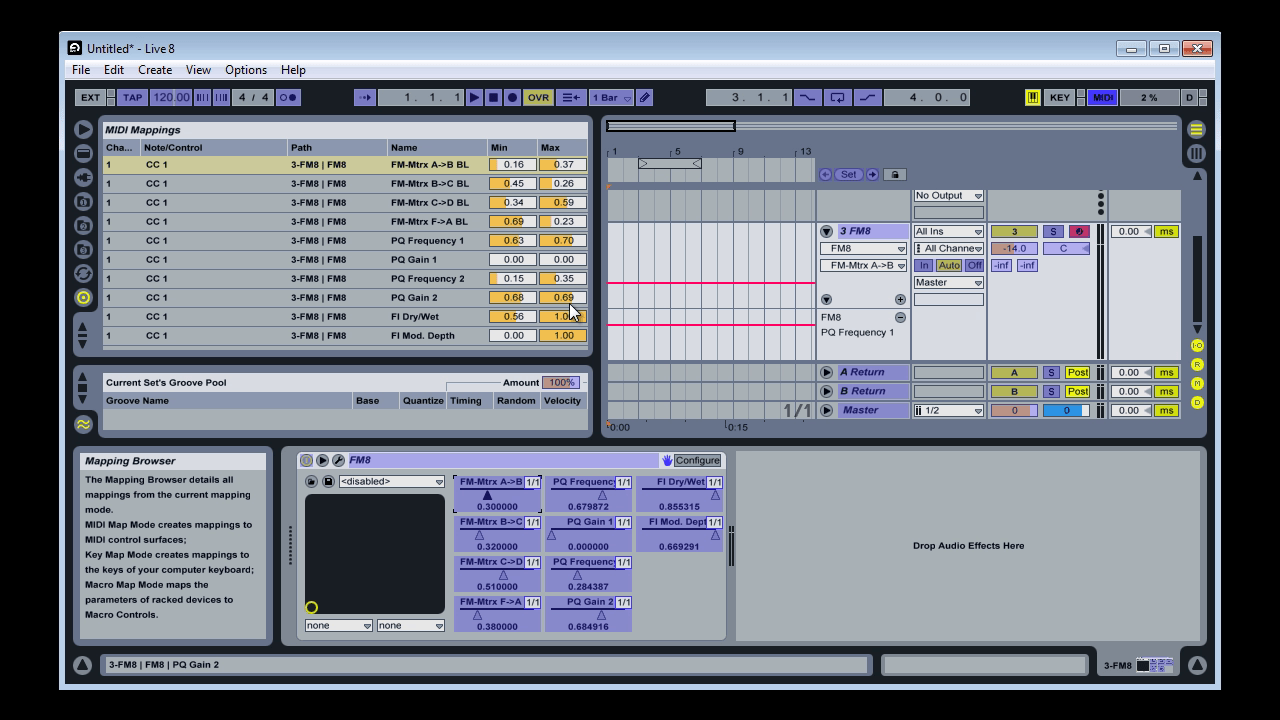Click the Phase Nudge Up button
The width and height of the screenshot is (1280, 720).
coord(221,97)
